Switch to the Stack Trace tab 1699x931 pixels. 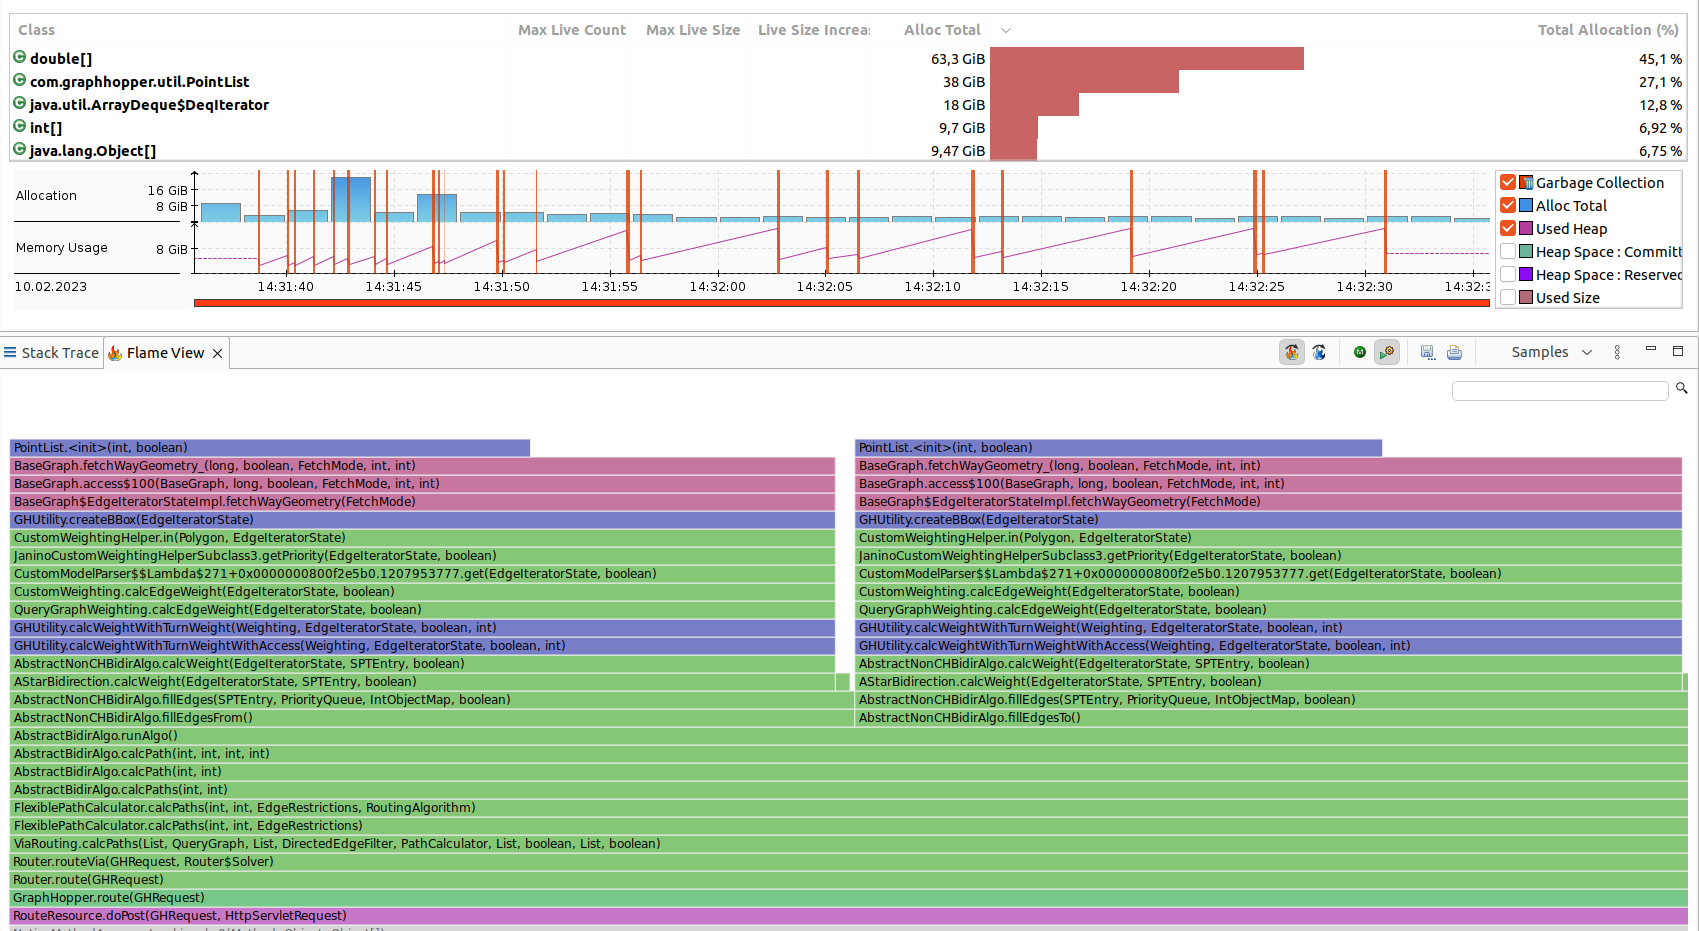click(51, 353)
